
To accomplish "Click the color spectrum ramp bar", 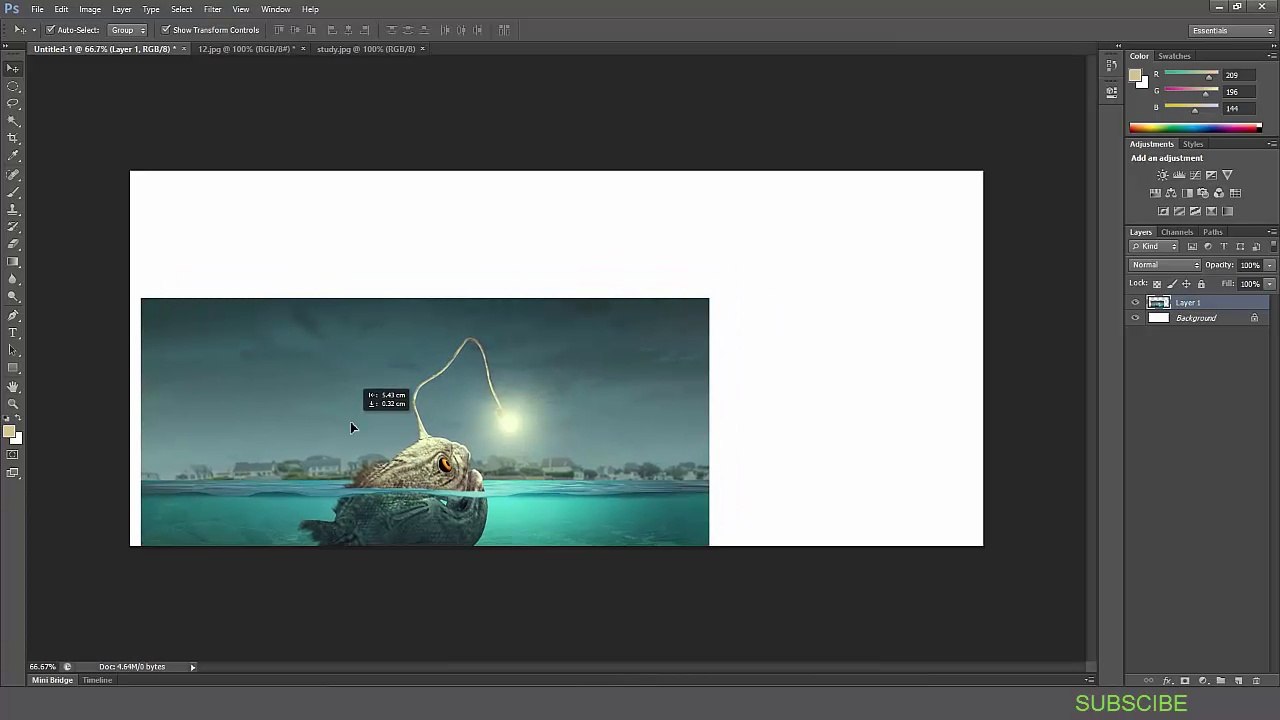I will (x=1195, y=128).
